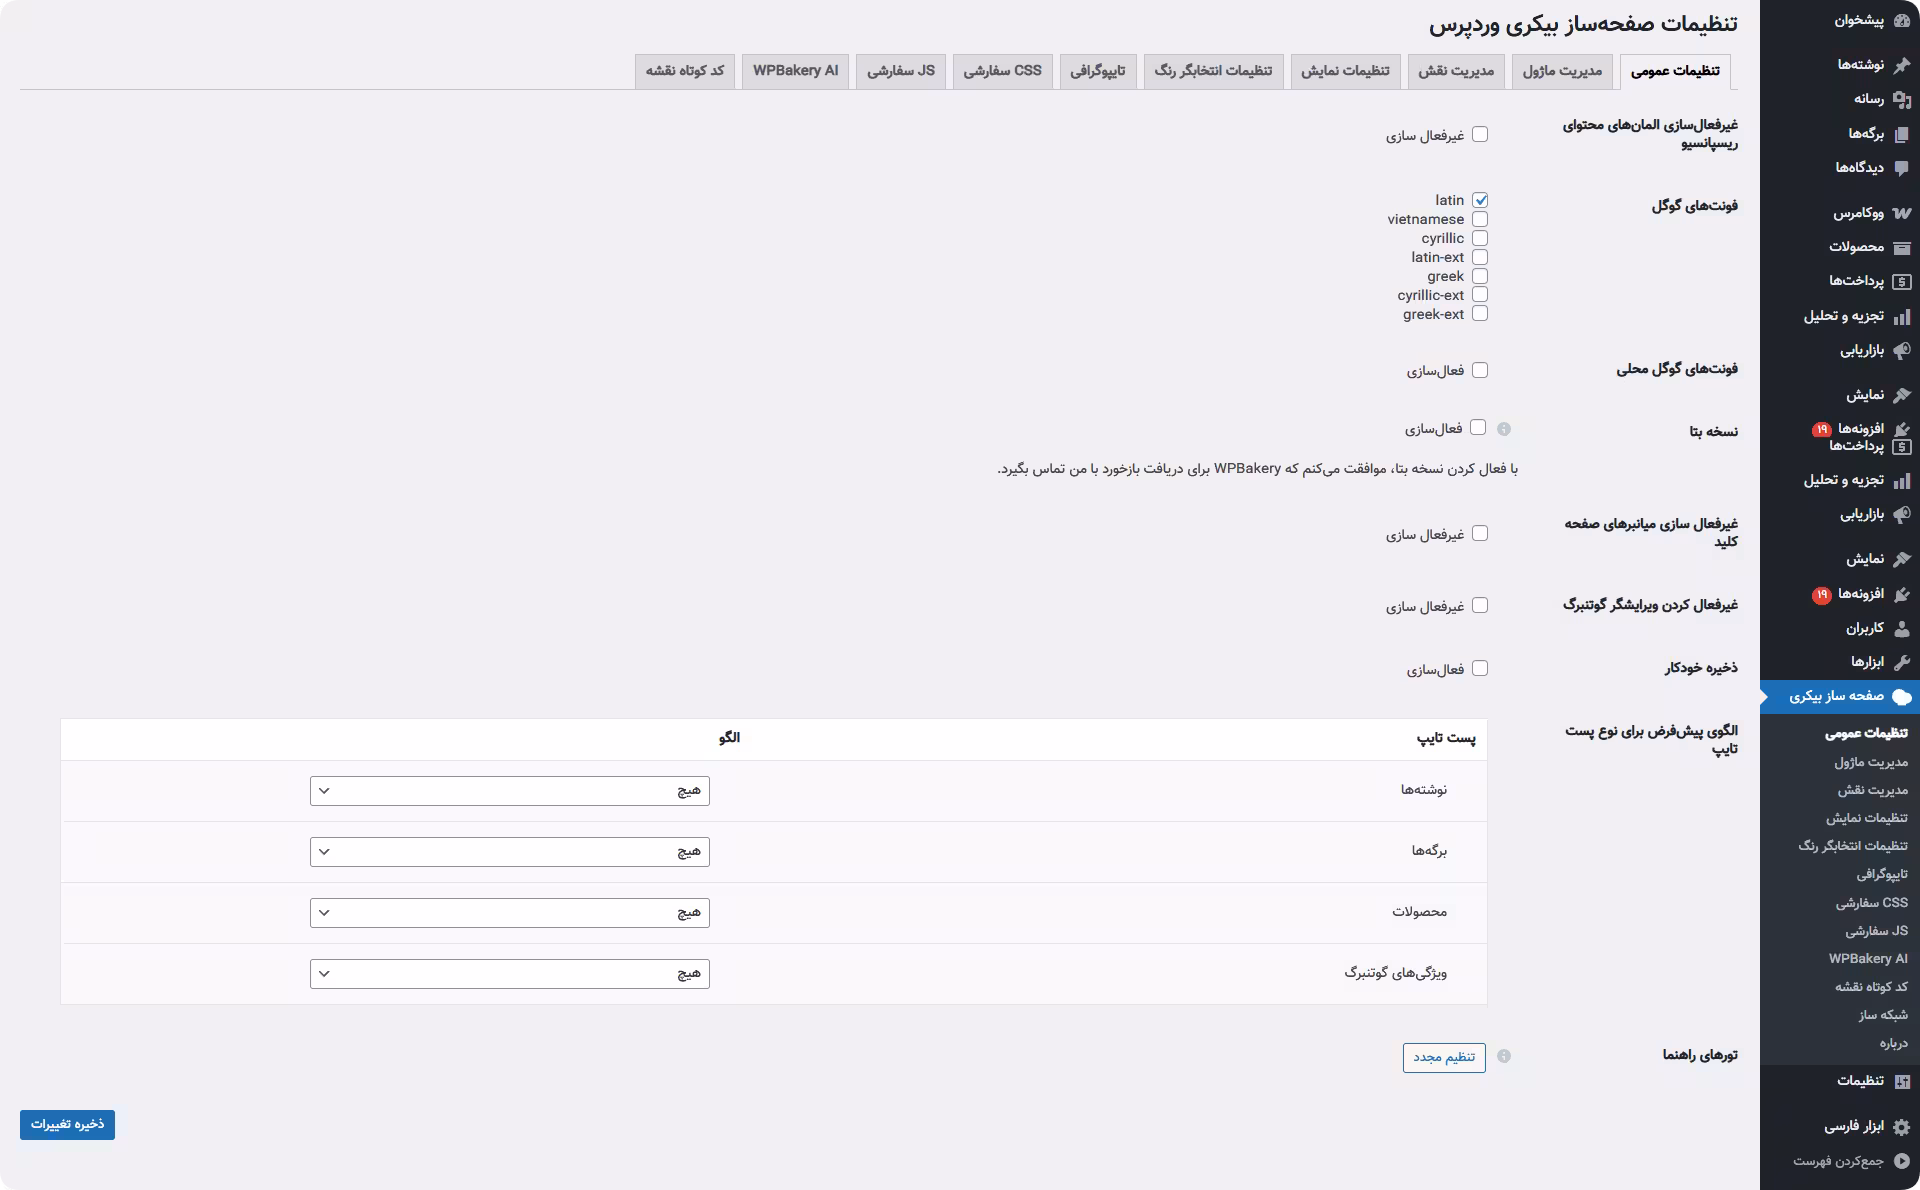Open the دیدگاه‌ها comments icon in sidebar
Screen dimensions: 1920x1190
click(x=1901, y=168)
